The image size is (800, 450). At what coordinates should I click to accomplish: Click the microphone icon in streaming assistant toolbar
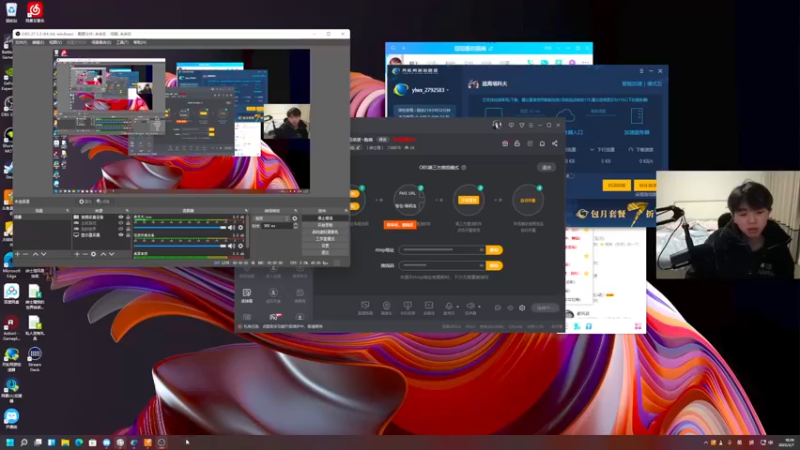tap(448, 306)
